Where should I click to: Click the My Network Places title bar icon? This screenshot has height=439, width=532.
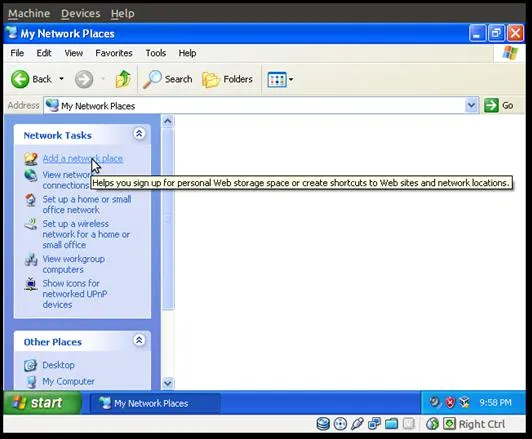tap(12, 33)
